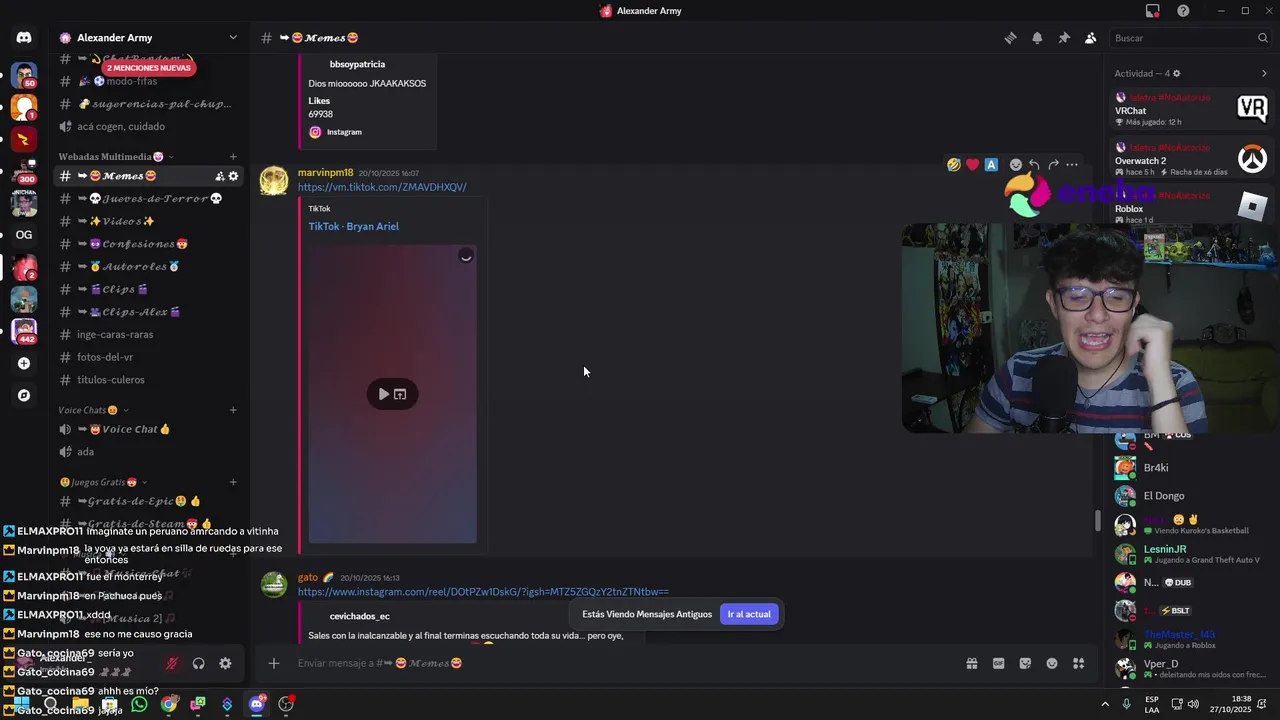The image size is (1280, 720).
Task: Open more options on marvinpm18's message
Action: click(x=1072, y=165)
